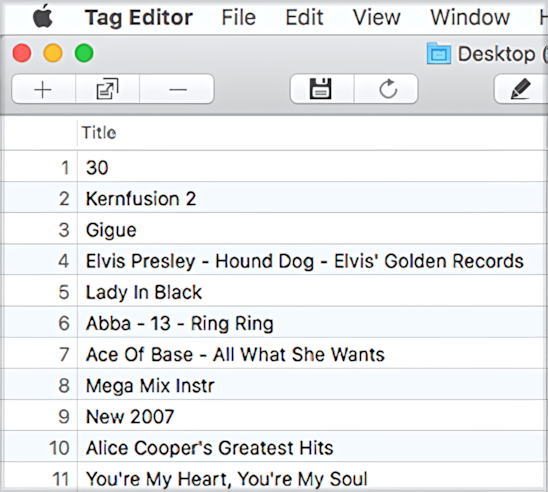Image resolution: width=548 pixels, height=492 pixels.
Task: Sort by the Title column header
Action: click(99, 133)
